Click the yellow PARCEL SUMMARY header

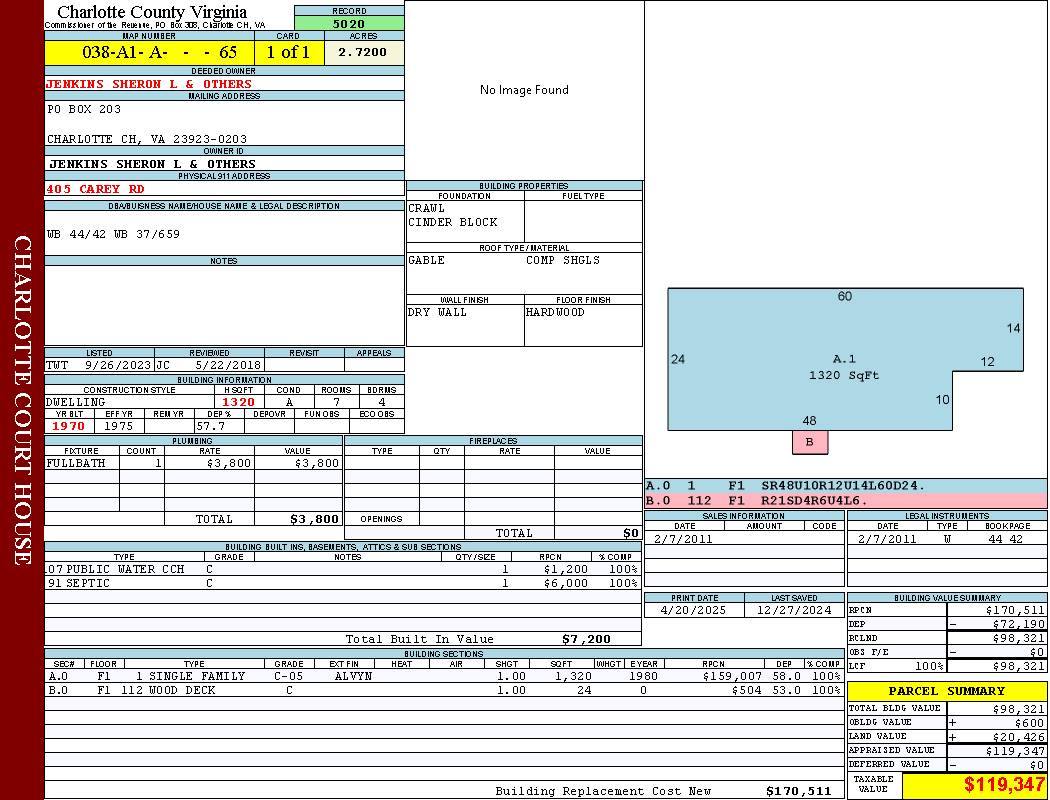[946, 691]
